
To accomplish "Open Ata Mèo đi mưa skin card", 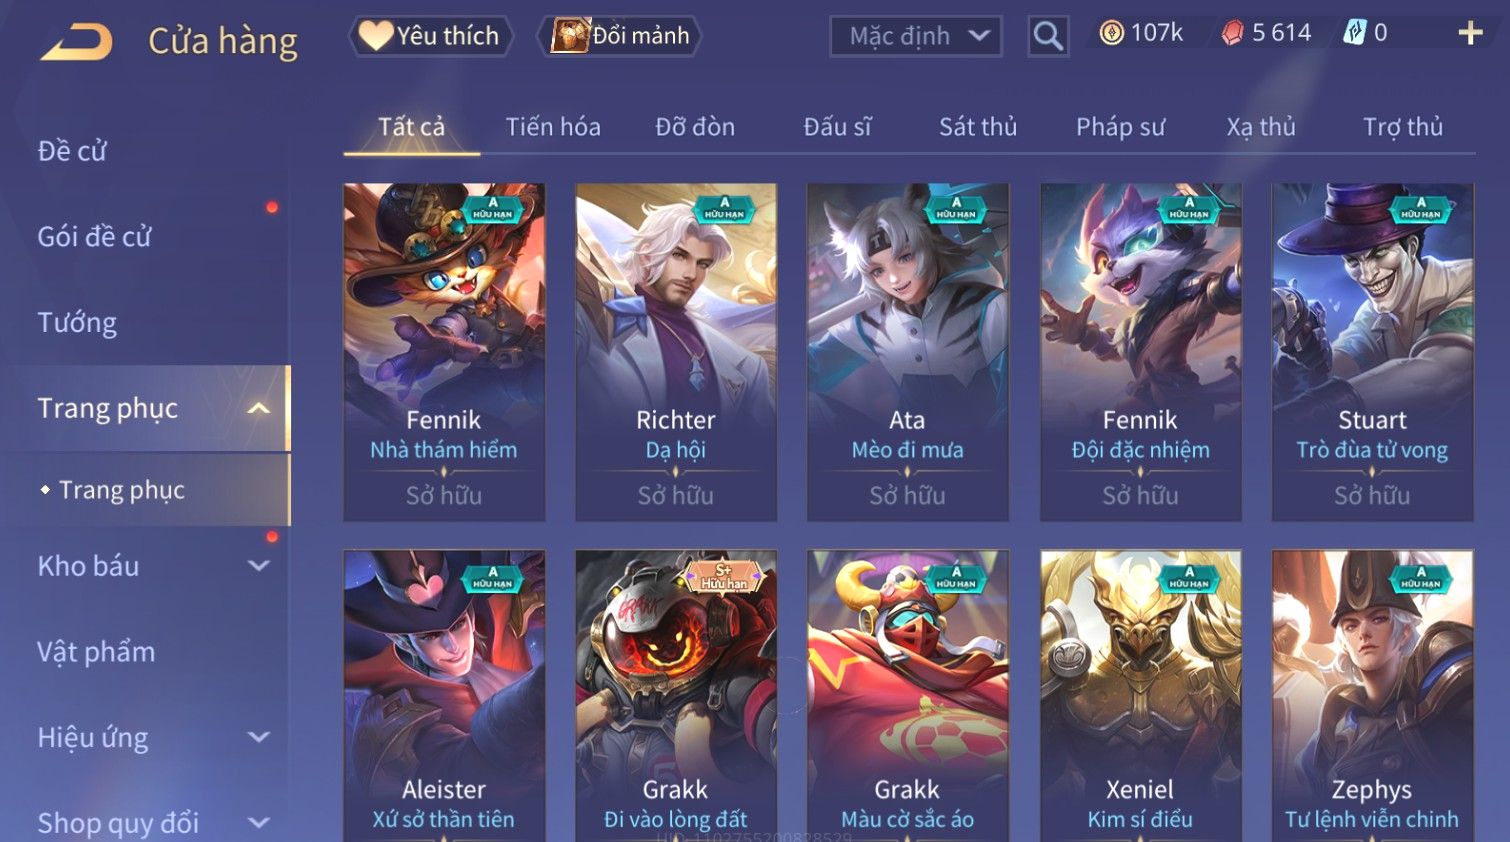I will coord(908,352).
